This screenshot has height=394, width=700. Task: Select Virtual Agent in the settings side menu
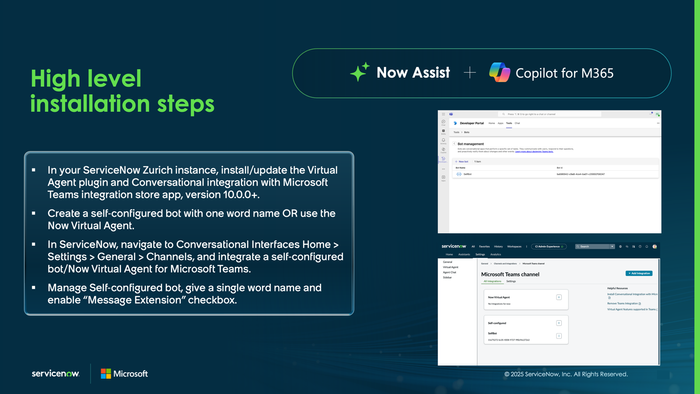[450, 267]
